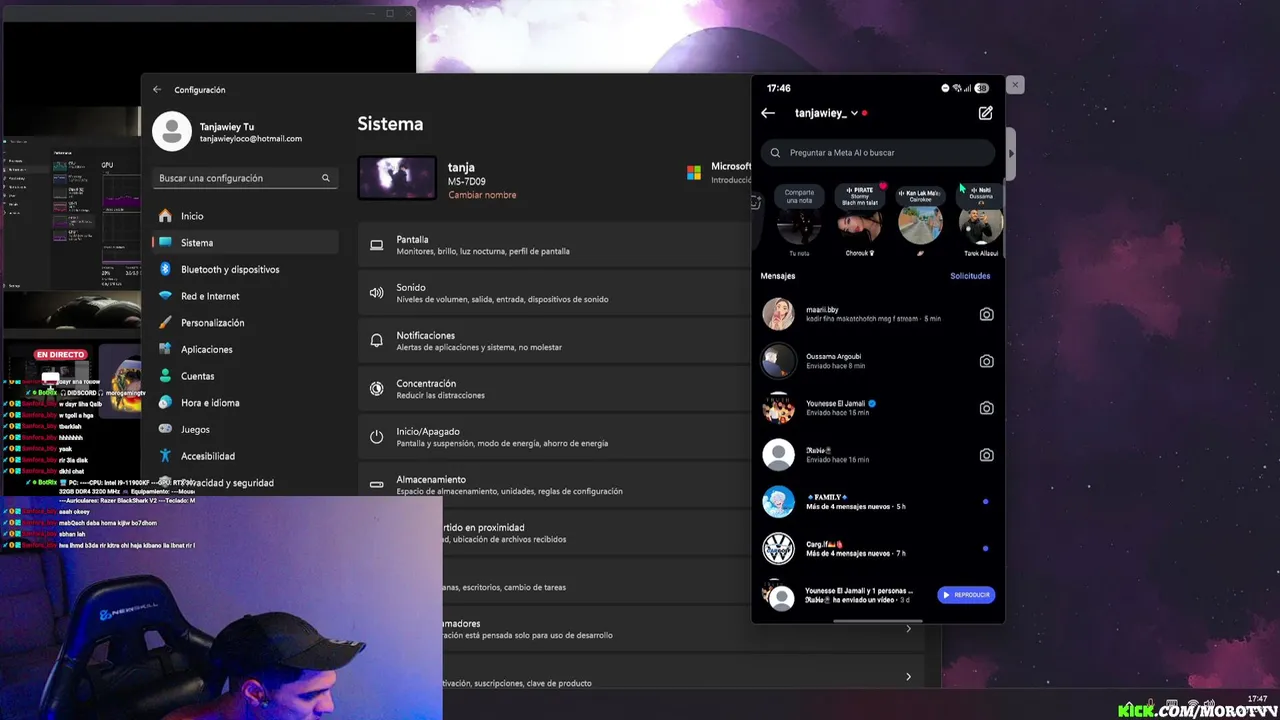
Task: Open Aplicaciones settings
Action: coord(245,349)
